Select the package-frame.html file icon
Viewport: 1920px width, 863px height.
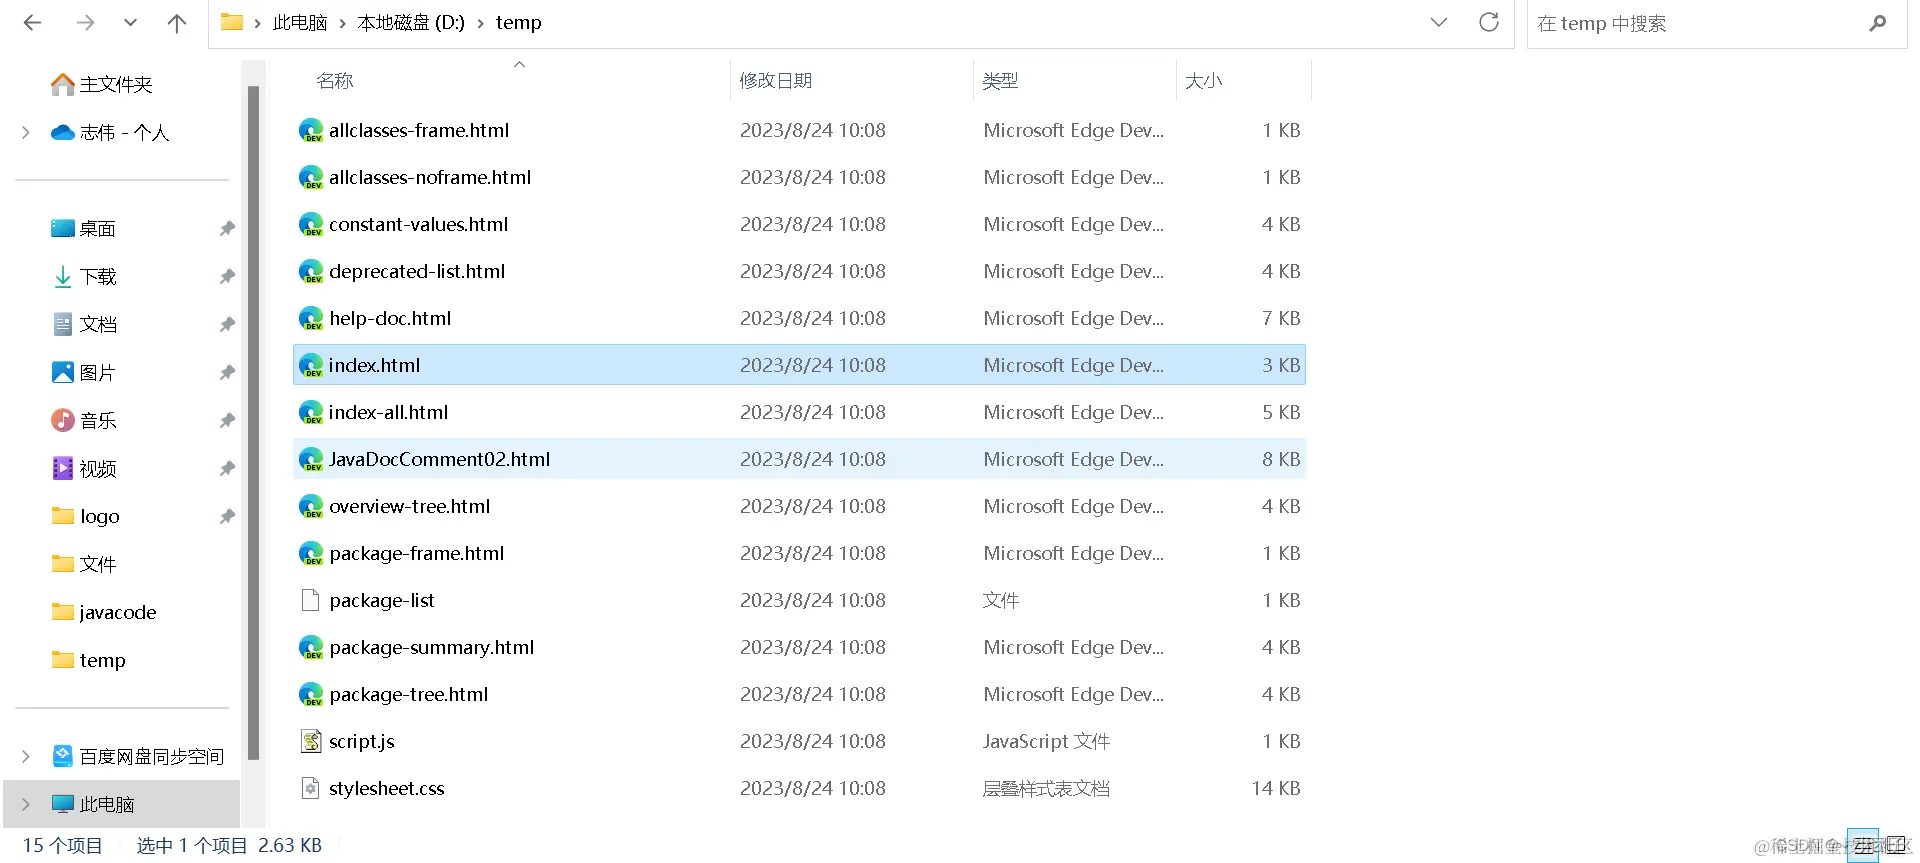(x=311, y=554)
